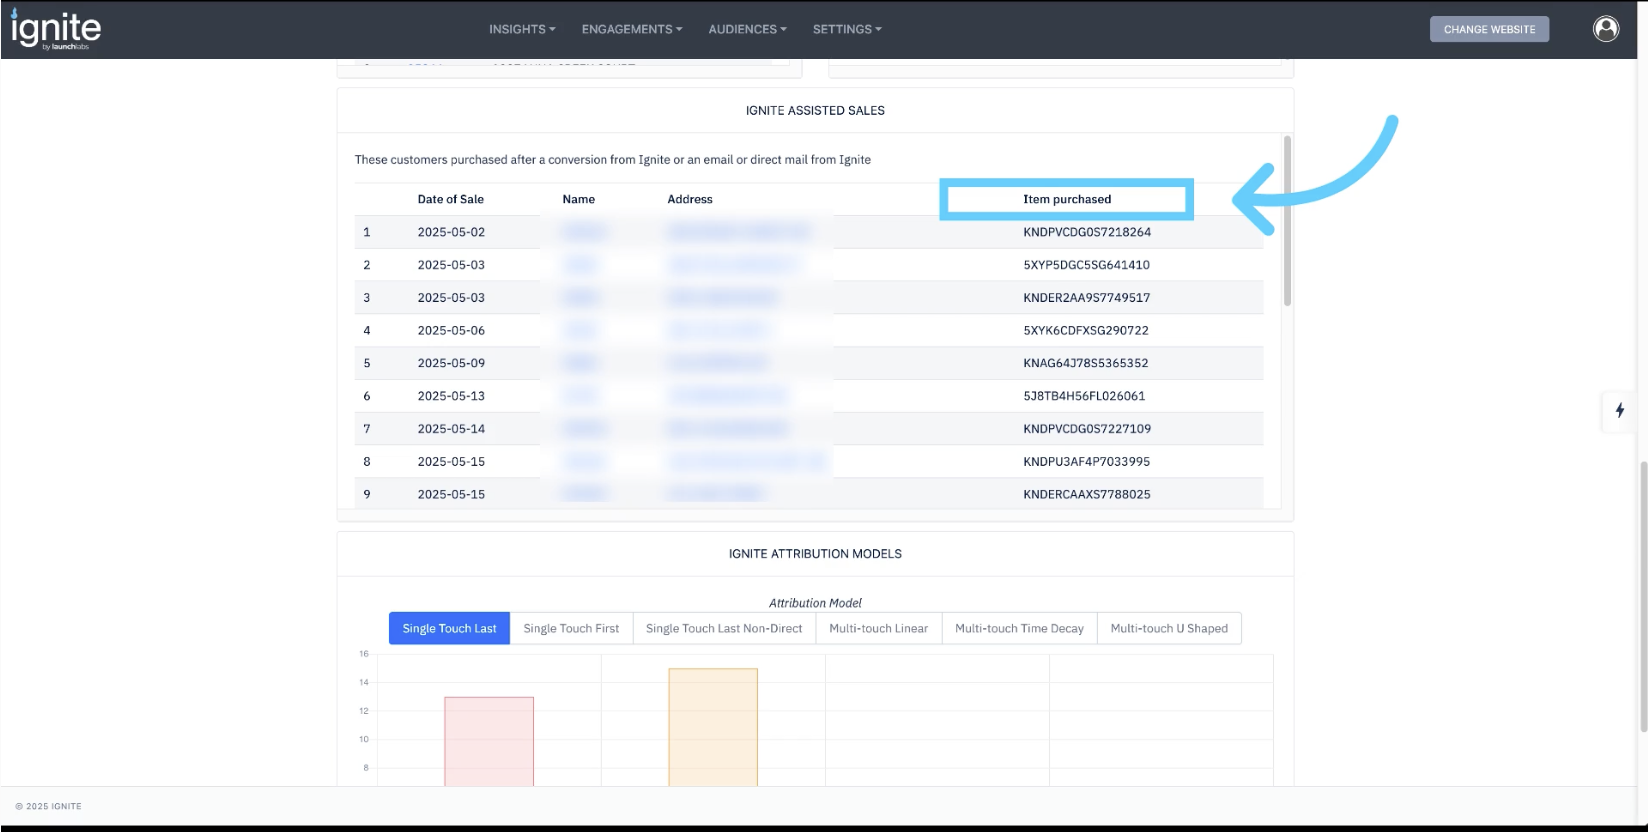The width and height of the screenshot is (1648, 832).
Task: Select item 5XYP5DGC5SG641410
Action: tap(1086, 265)
